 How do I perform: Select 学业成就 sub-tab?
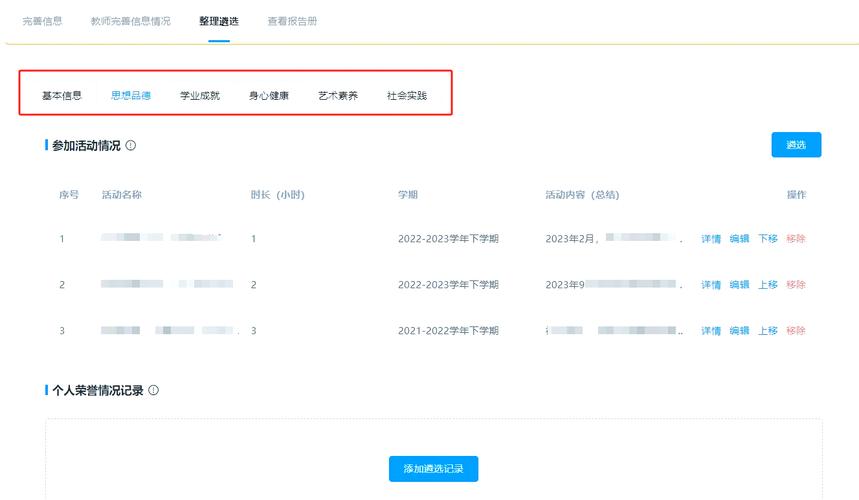200,96
